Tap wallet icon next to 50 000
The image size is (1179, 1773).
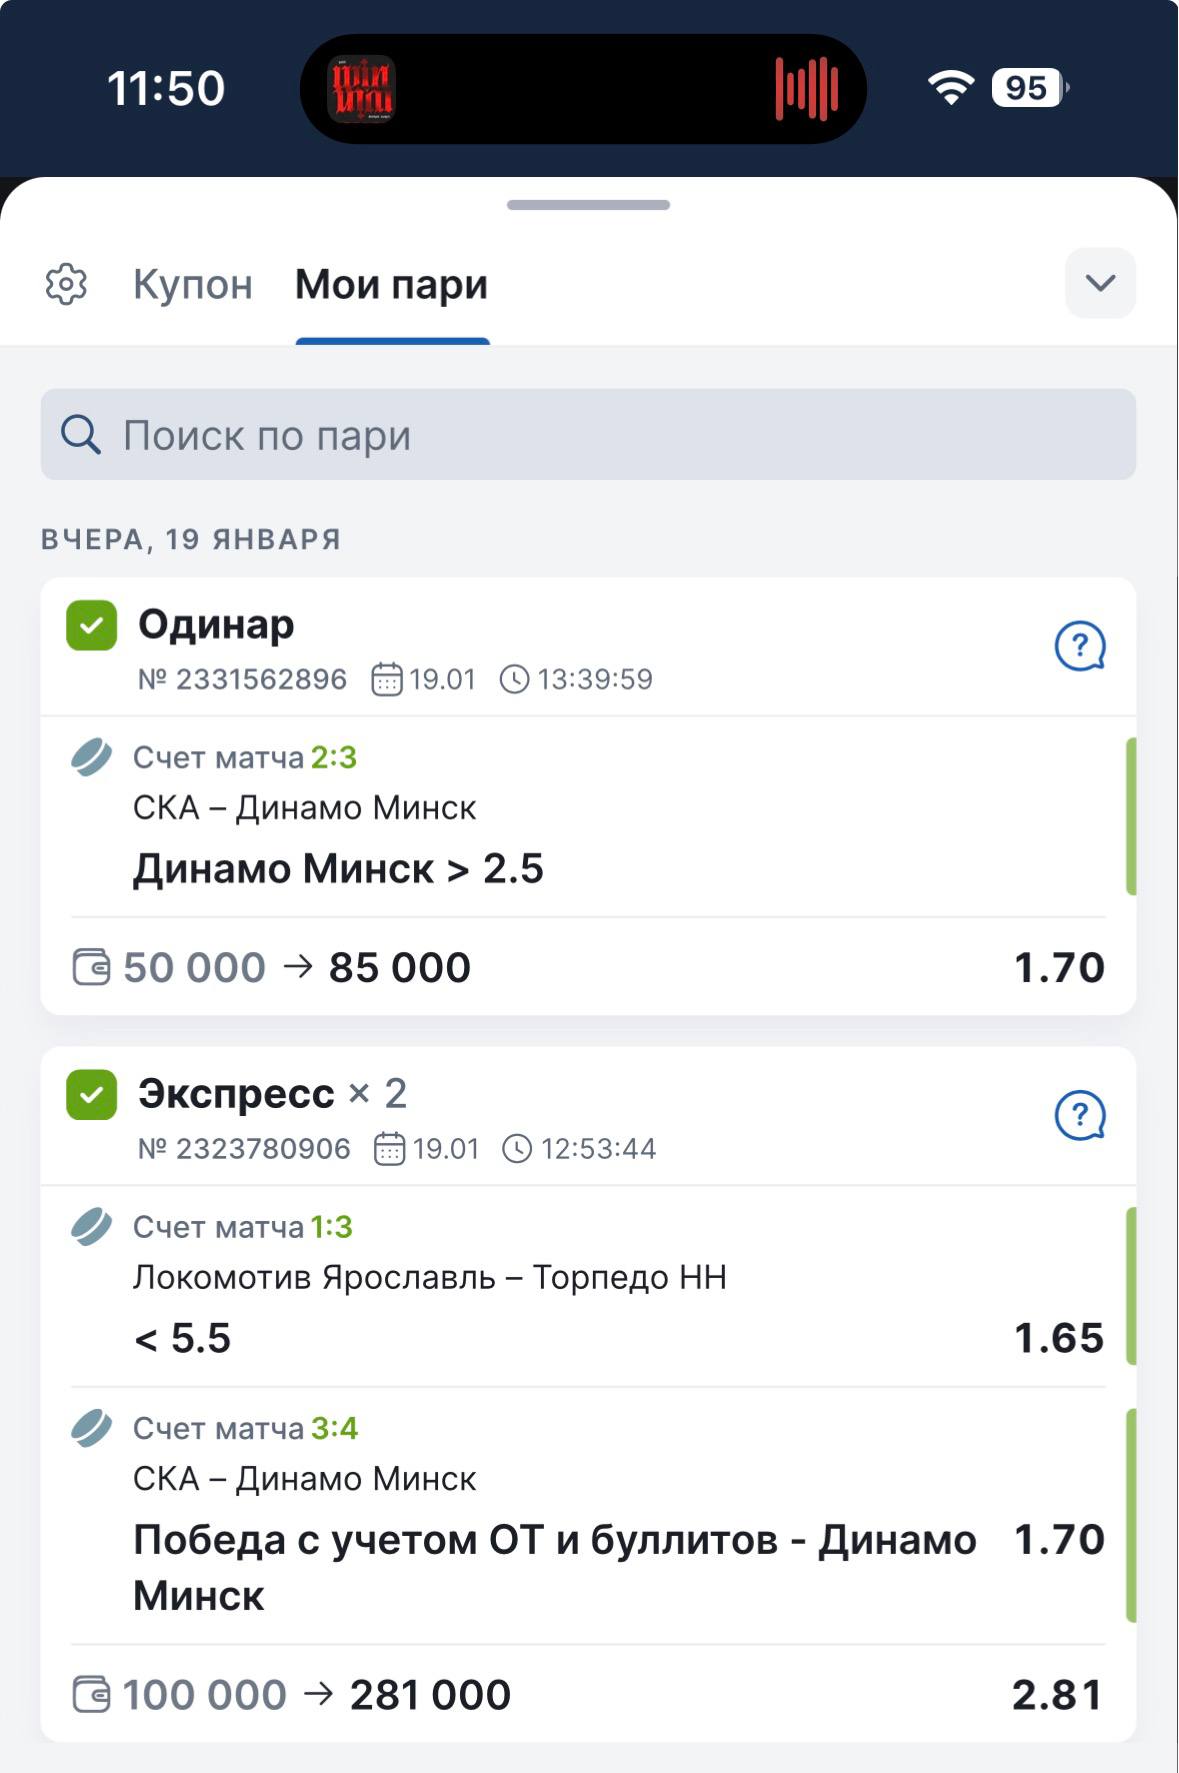(x=91, y=968)
